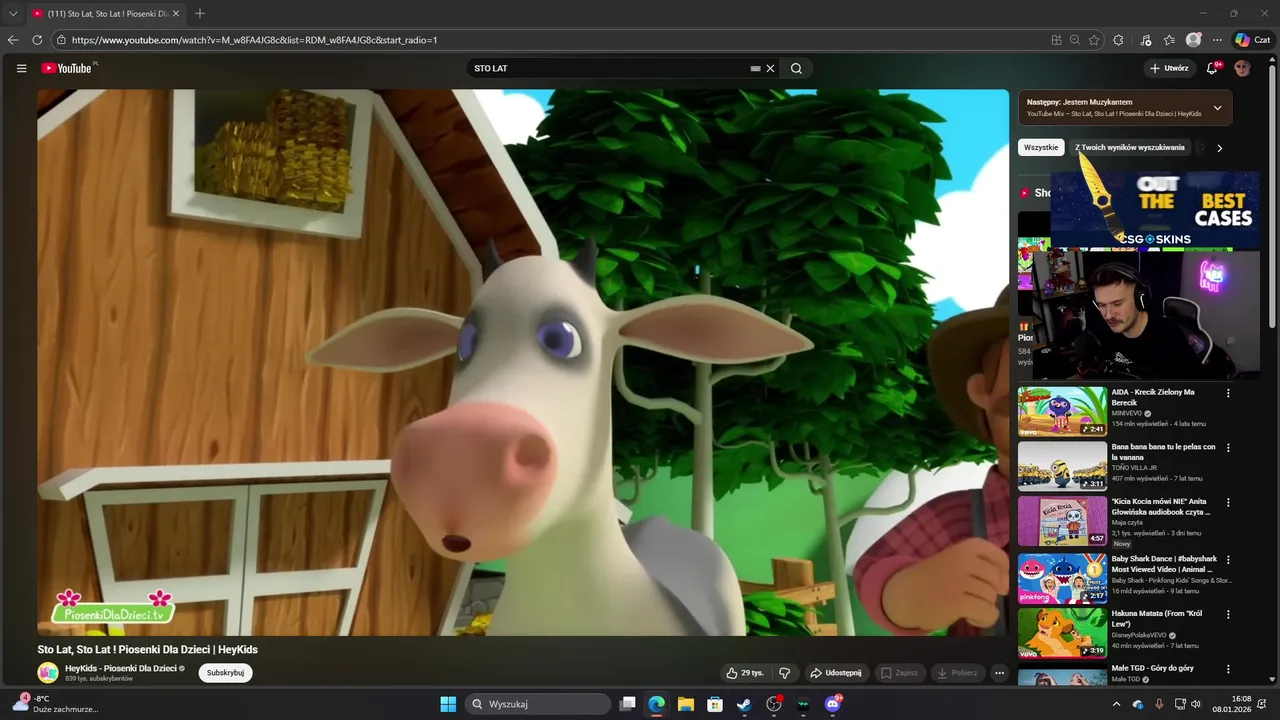Open Kicia Kocia mówi NIE thumbnail

[x=1062, y=521]
